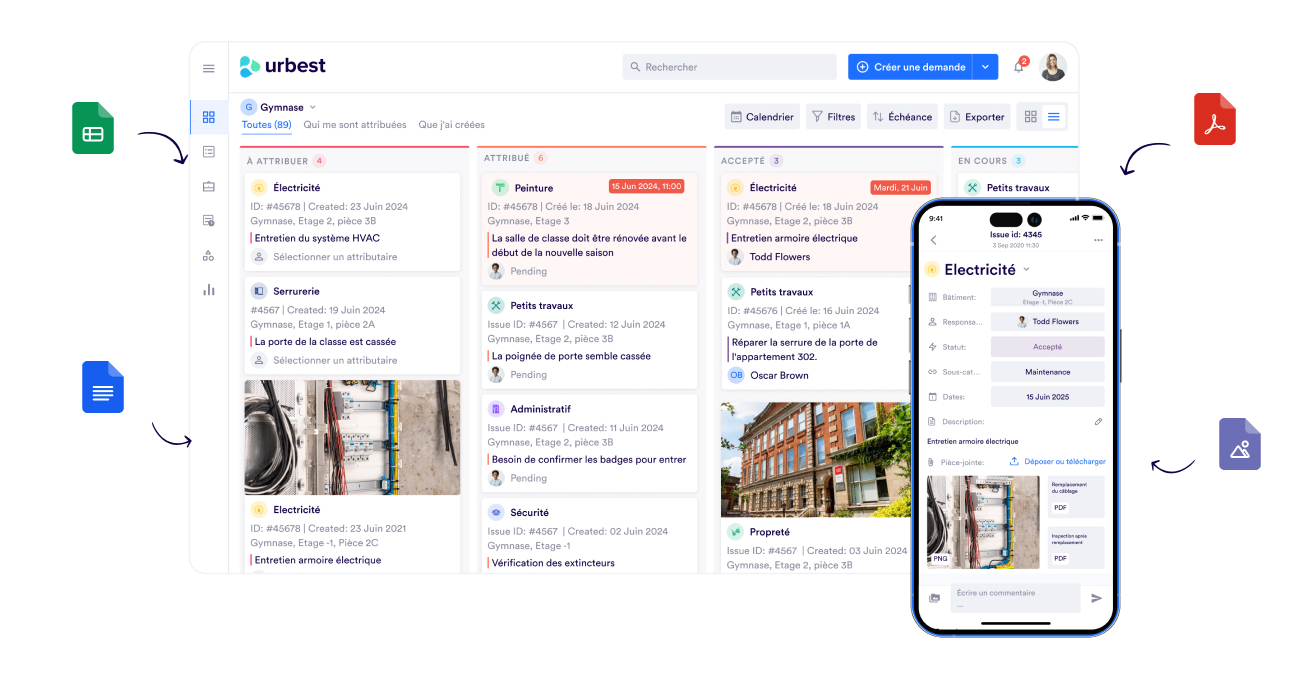Open the list view icon in left sidebar
The height and width of the screenshot is (700, 1312).
pyautogui.click(x=209, y=152)
